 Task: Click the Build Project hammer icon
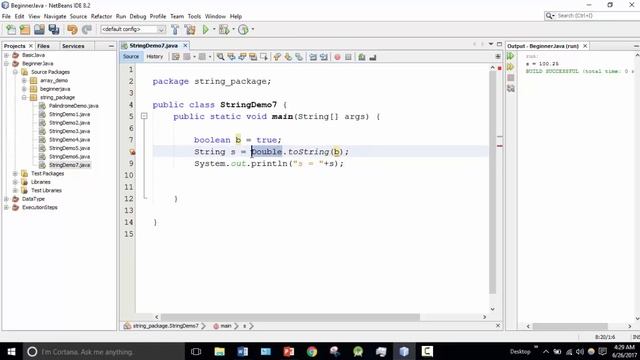[175, 29]
